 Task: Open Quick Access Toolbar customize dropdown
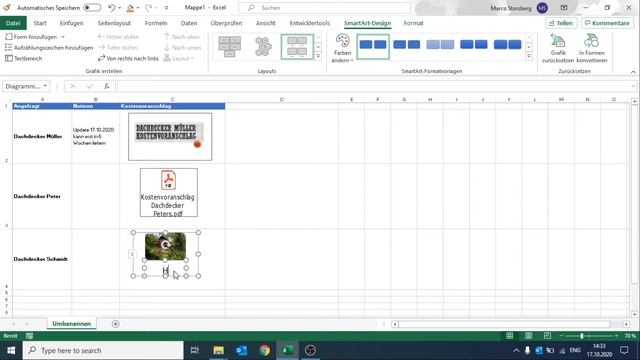click(x=166, y=8)
